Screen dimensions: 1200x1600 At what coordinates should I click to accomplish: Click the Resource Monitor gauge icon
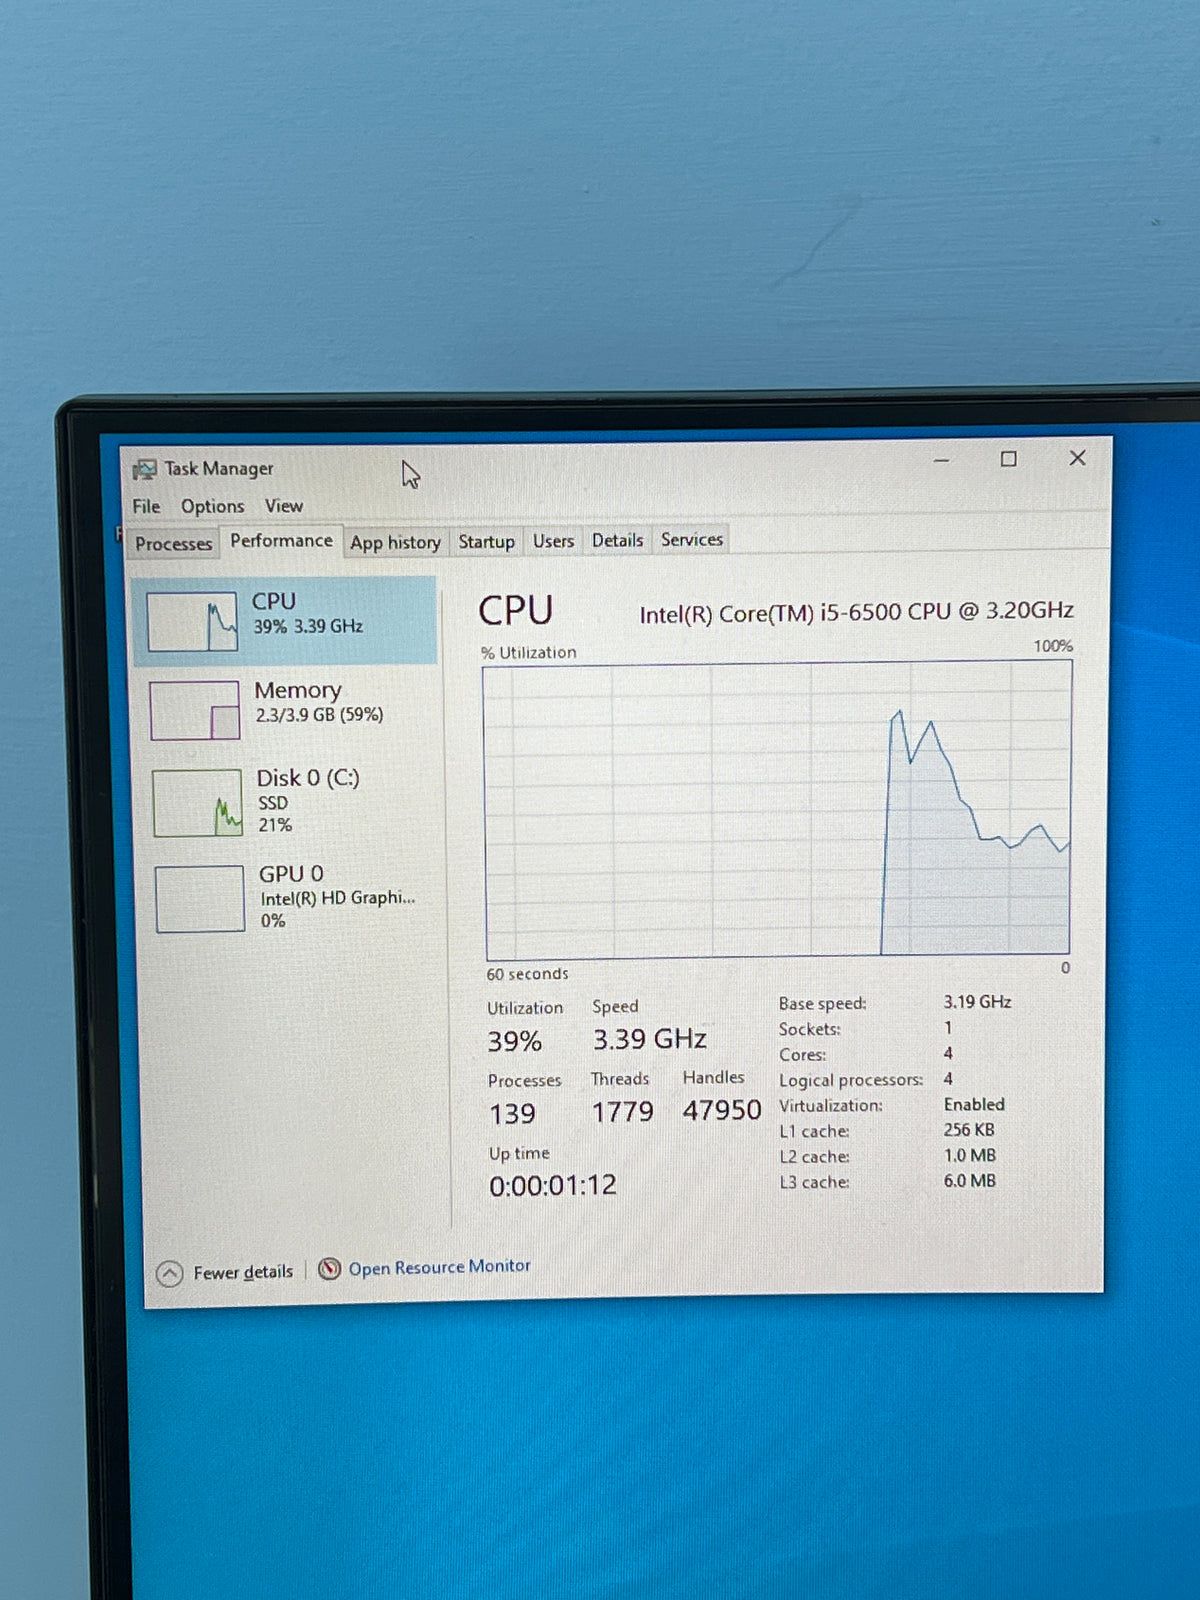click(x=329, y=1269)
